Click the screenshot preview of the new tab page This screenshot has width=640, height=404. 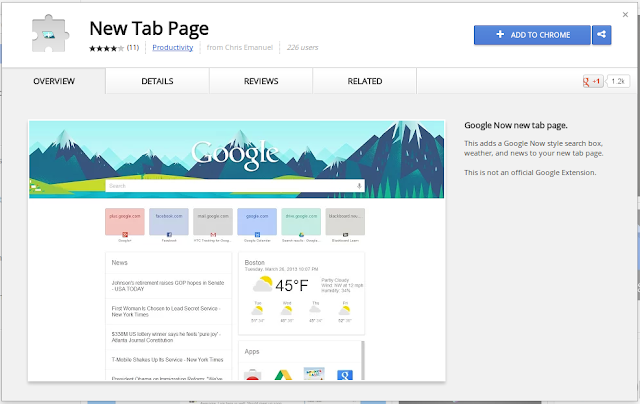(237, 251)
